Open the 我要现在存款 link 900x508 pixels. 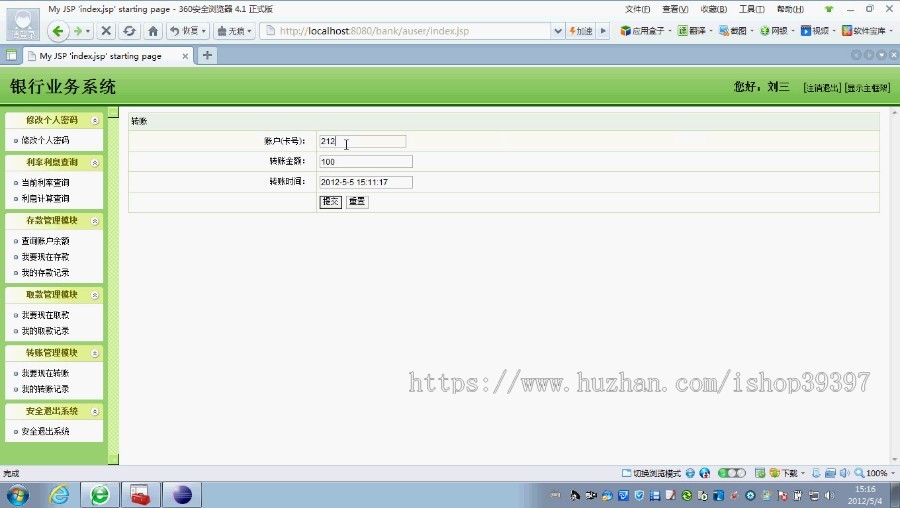point(45,257)
